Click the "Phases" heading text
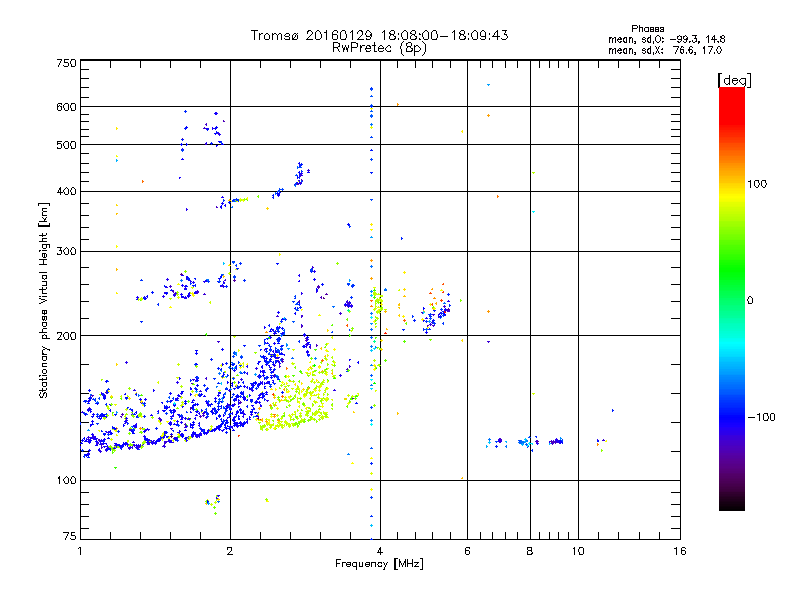The height and width of the screenshot is (600, 800). tap(647, 29)
